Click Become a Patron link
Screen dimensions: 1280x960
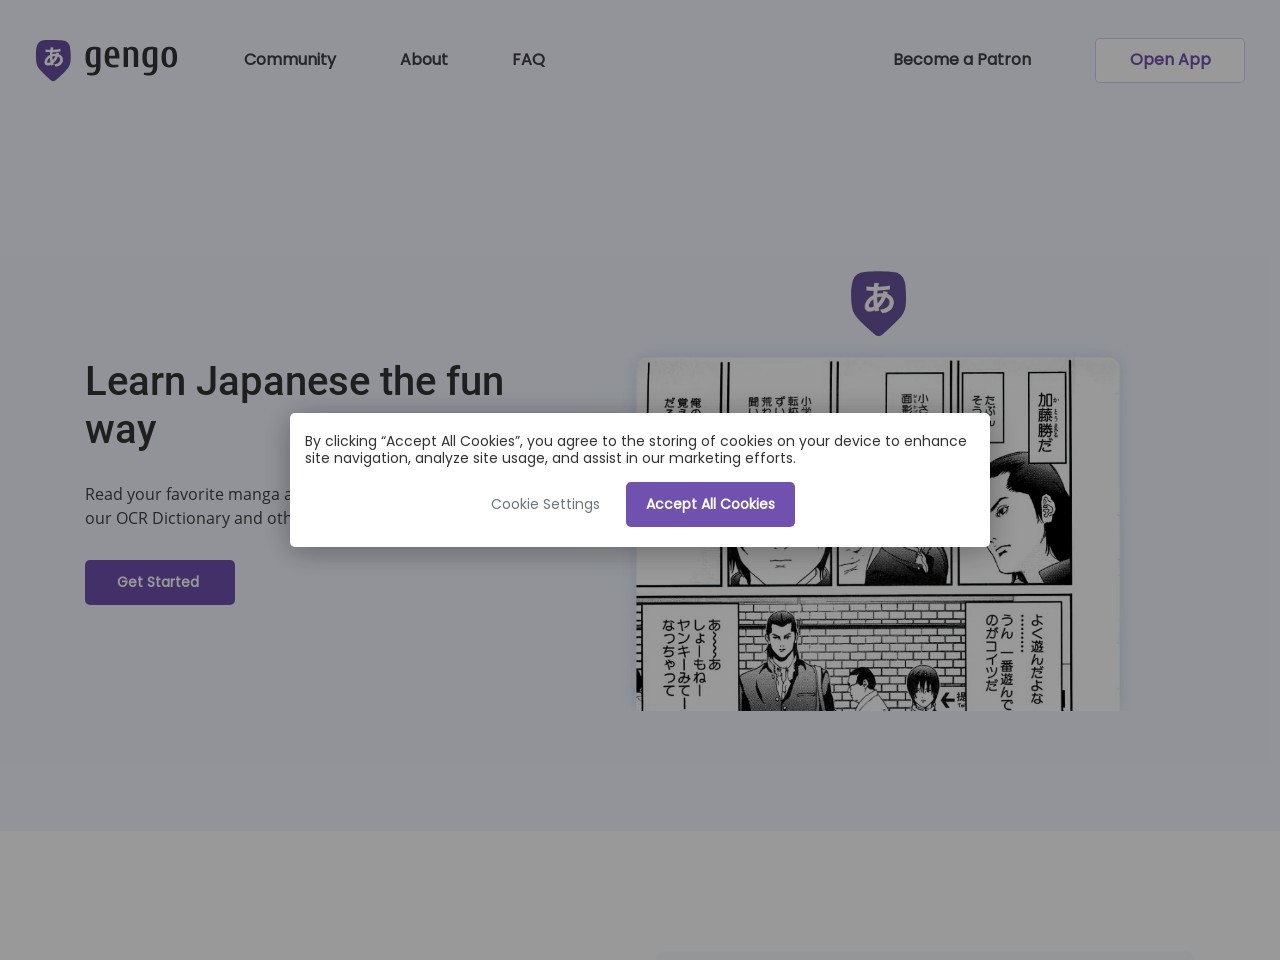pyautogui.click(x=962, y=60)
